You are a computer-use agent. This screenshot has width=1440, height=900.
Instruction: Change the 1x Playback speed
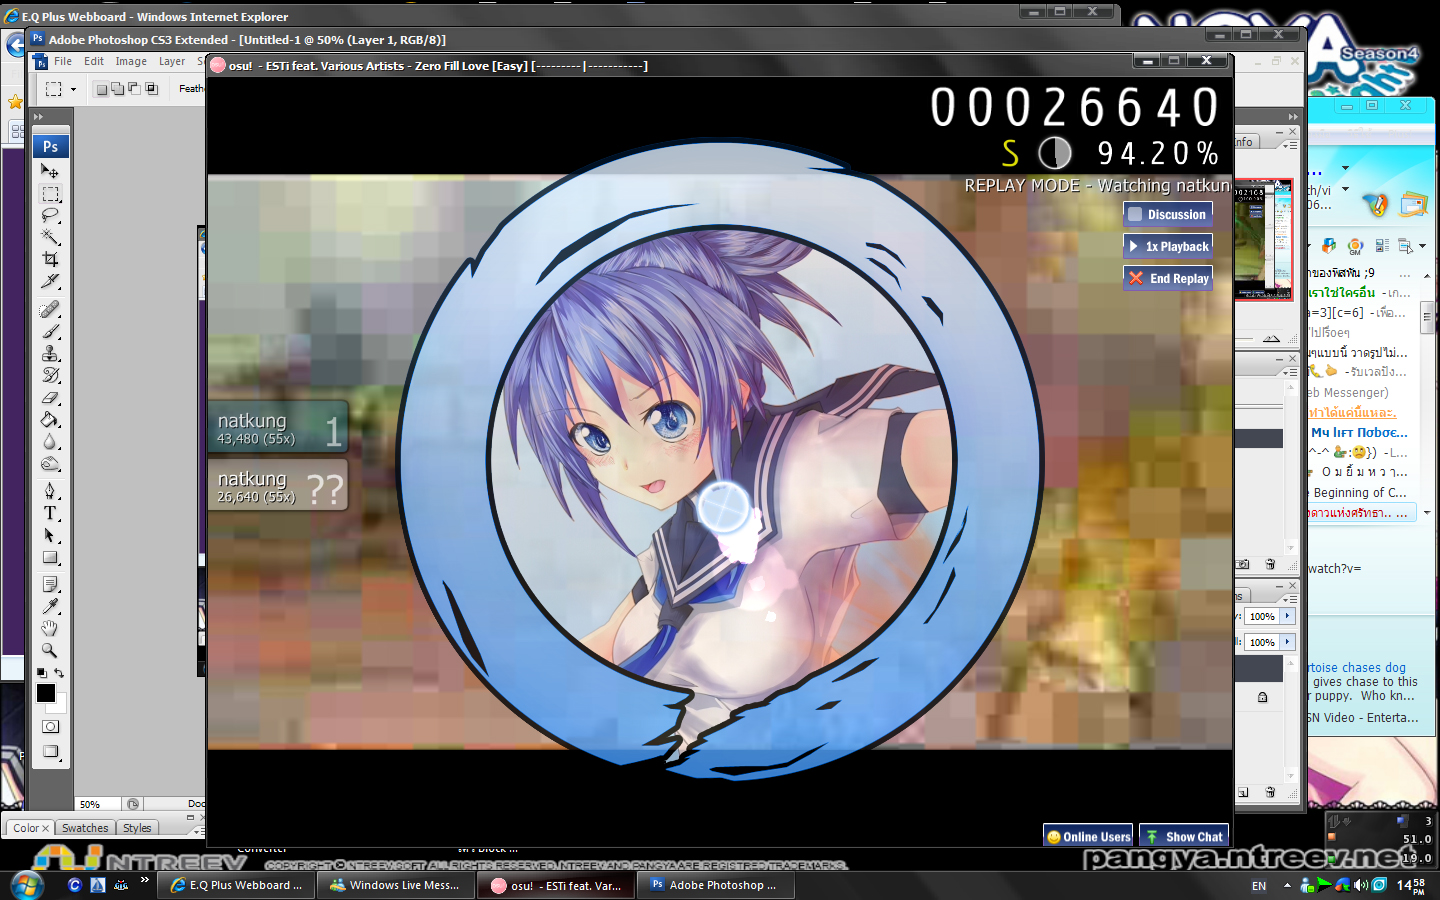click(1168, 246)
